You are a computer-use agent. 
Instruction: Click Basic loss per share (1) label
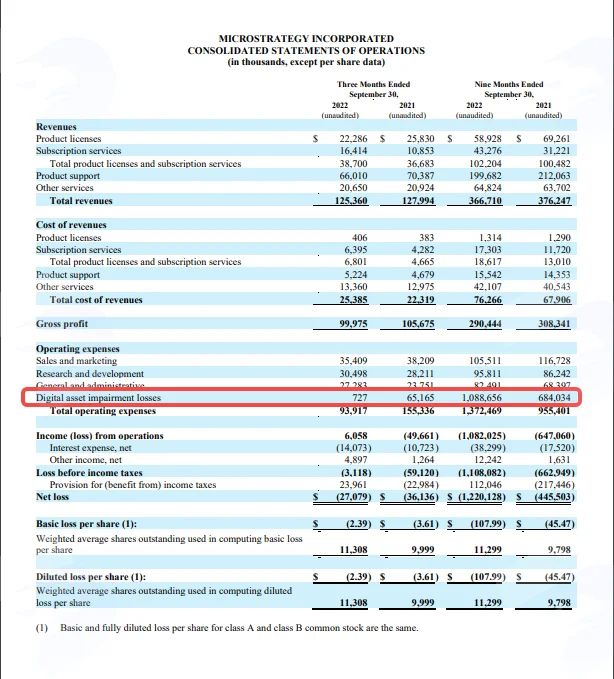[x=86, y=524]
